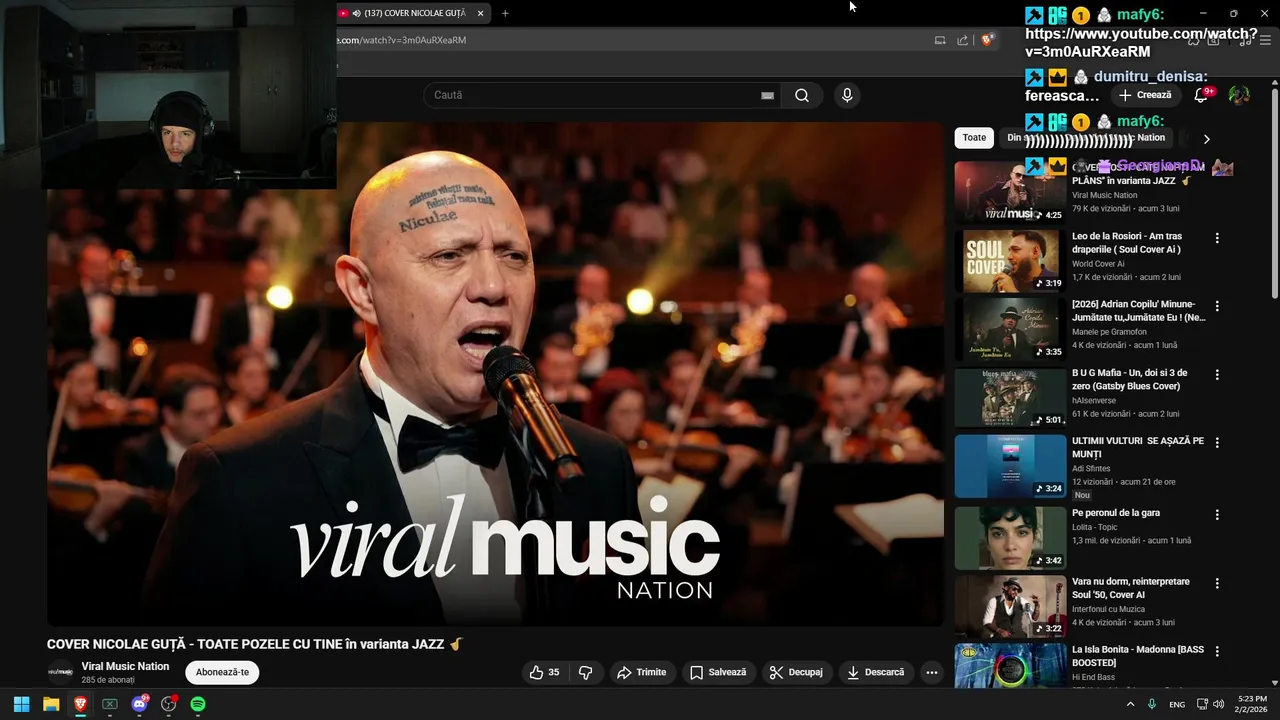Image resolution: width=1280 pixels, height=720 pixels.
Task: Open the Soul Cover thumbnail for Leo de la Rosiori
Action: click(x=1010, y=260)
